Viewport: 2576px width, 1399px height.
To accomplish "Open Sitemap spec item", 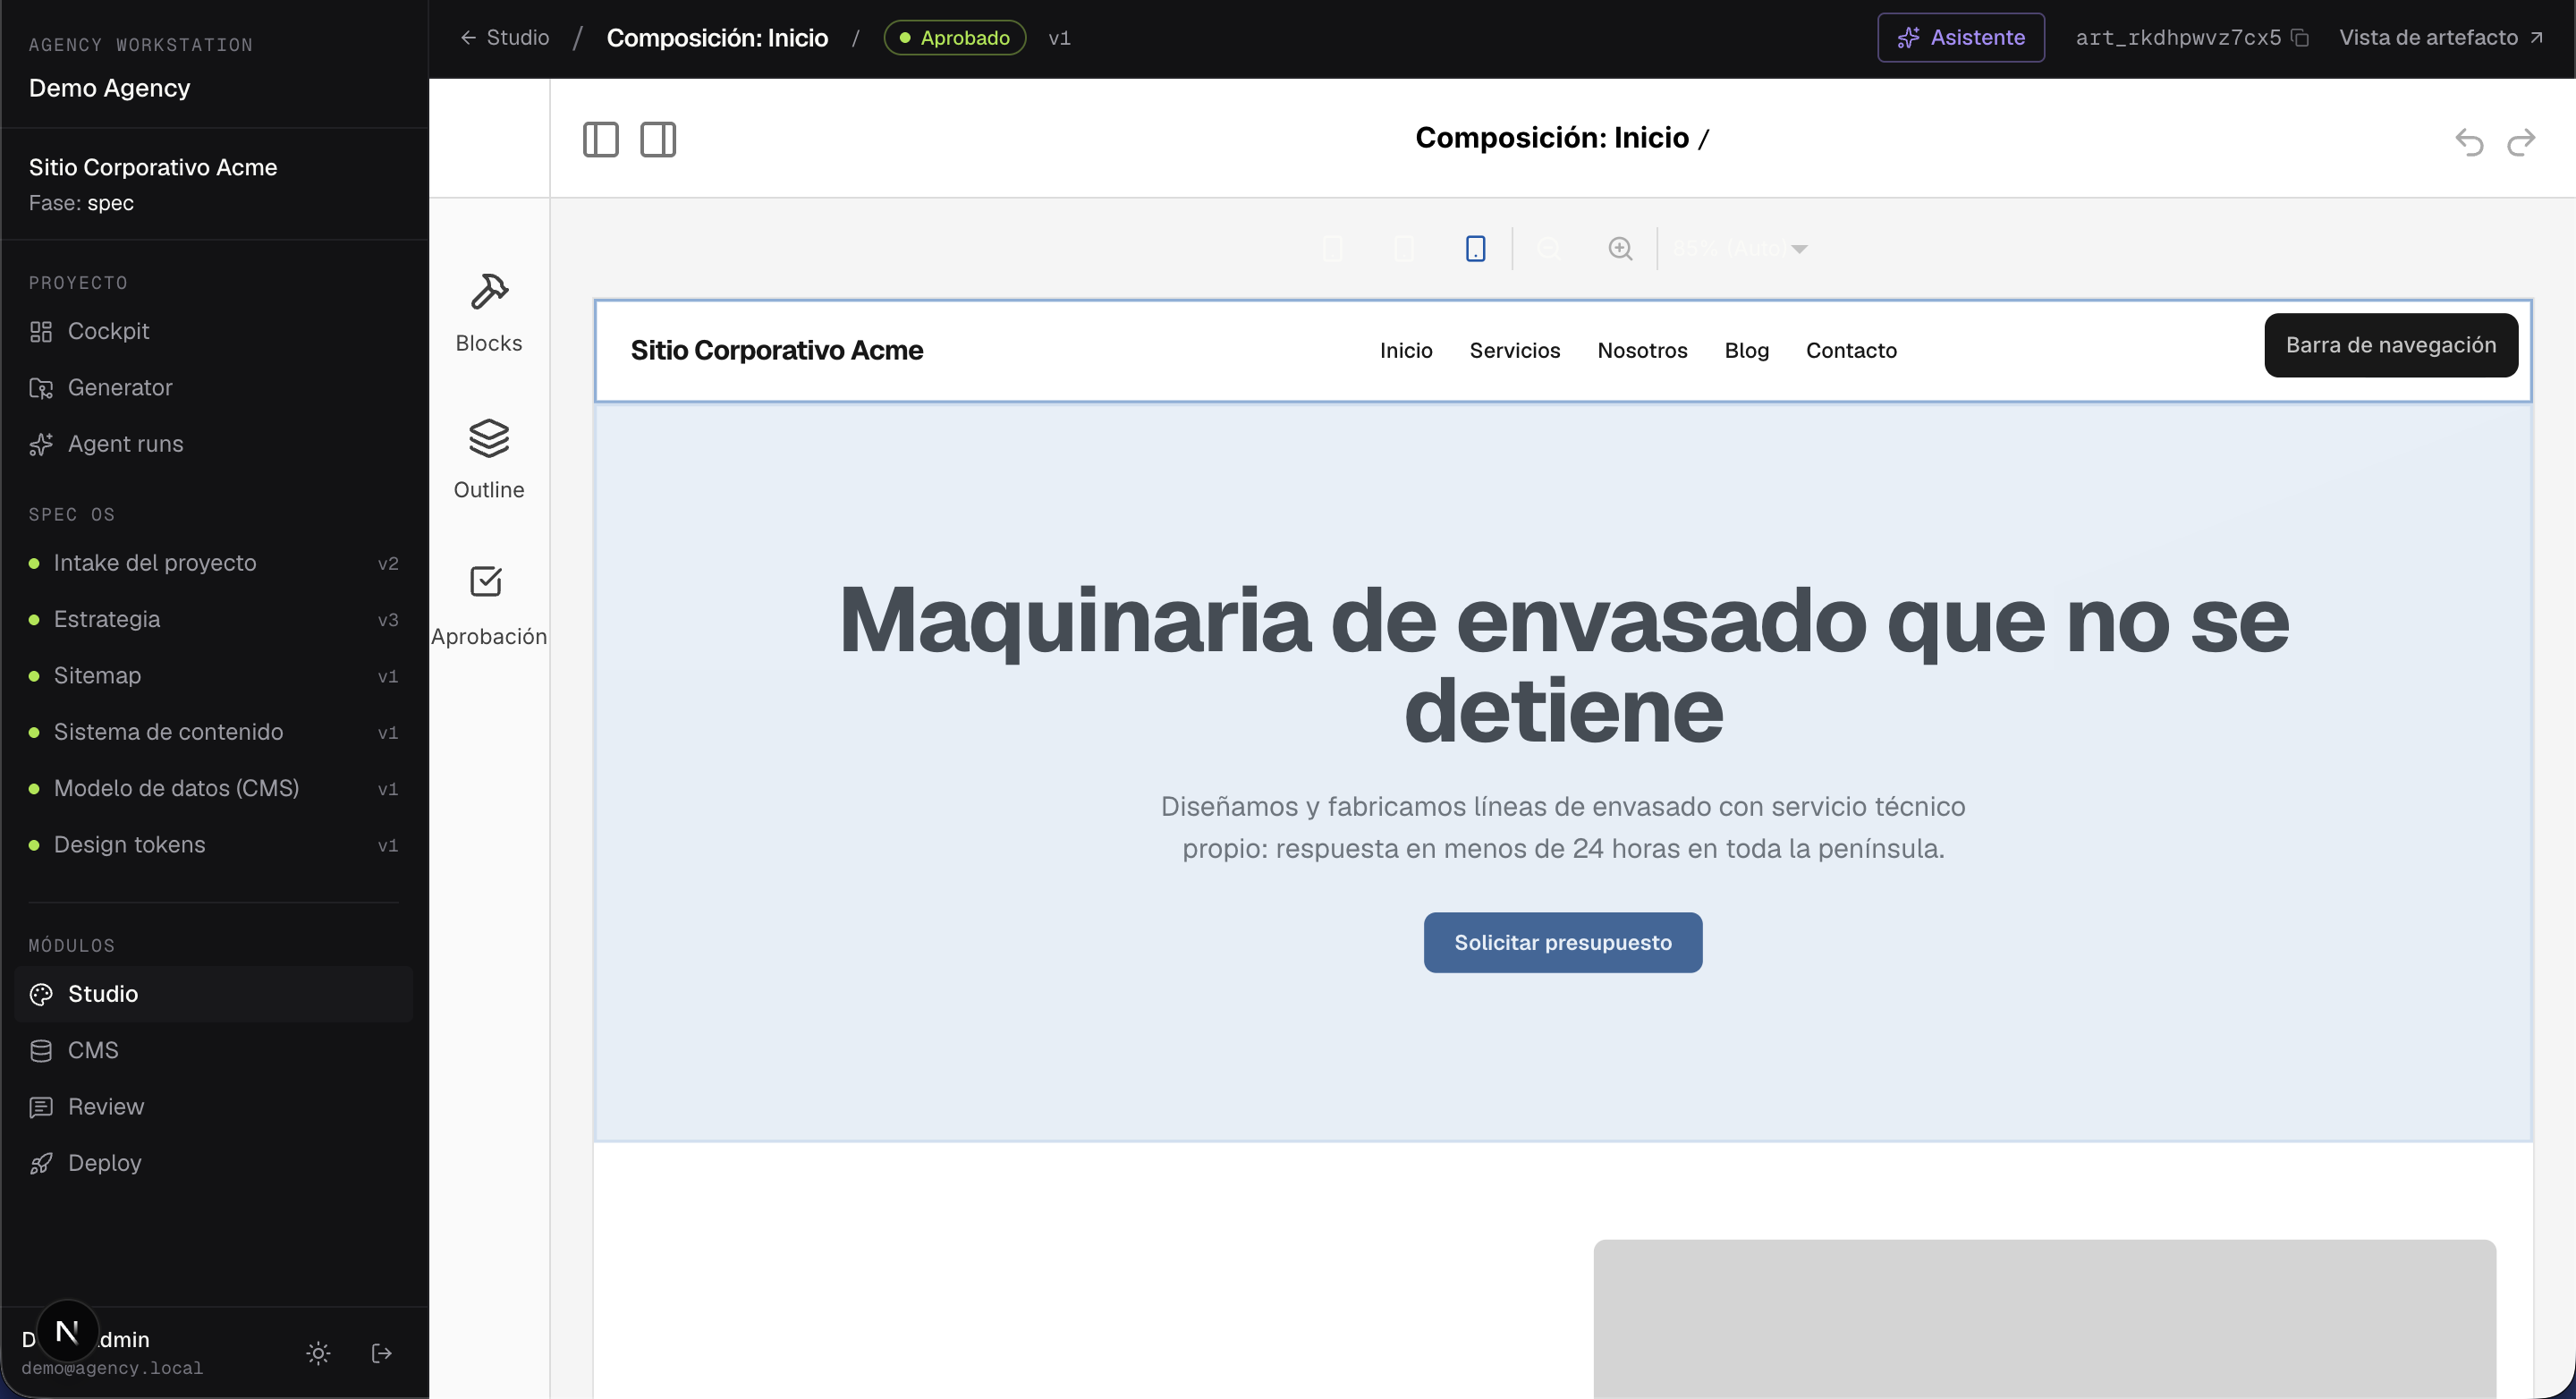I will pyautogui.click(x=214, y=676).
